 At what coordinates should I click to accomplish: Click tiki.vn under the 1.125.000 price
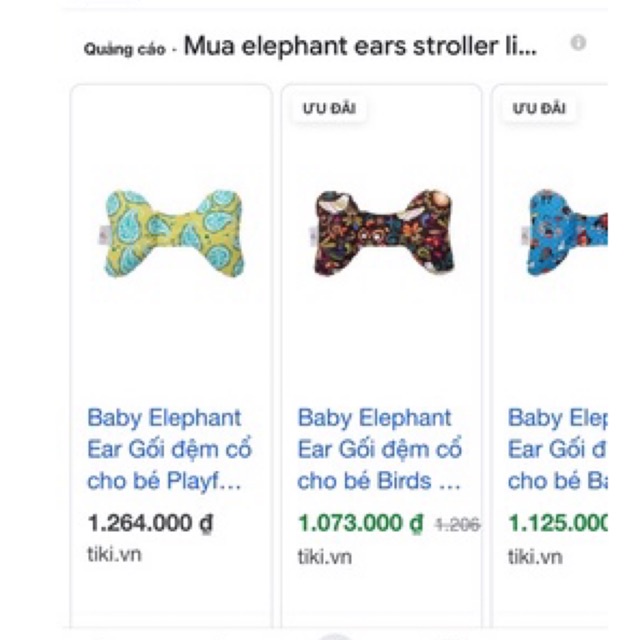[534, 556]
